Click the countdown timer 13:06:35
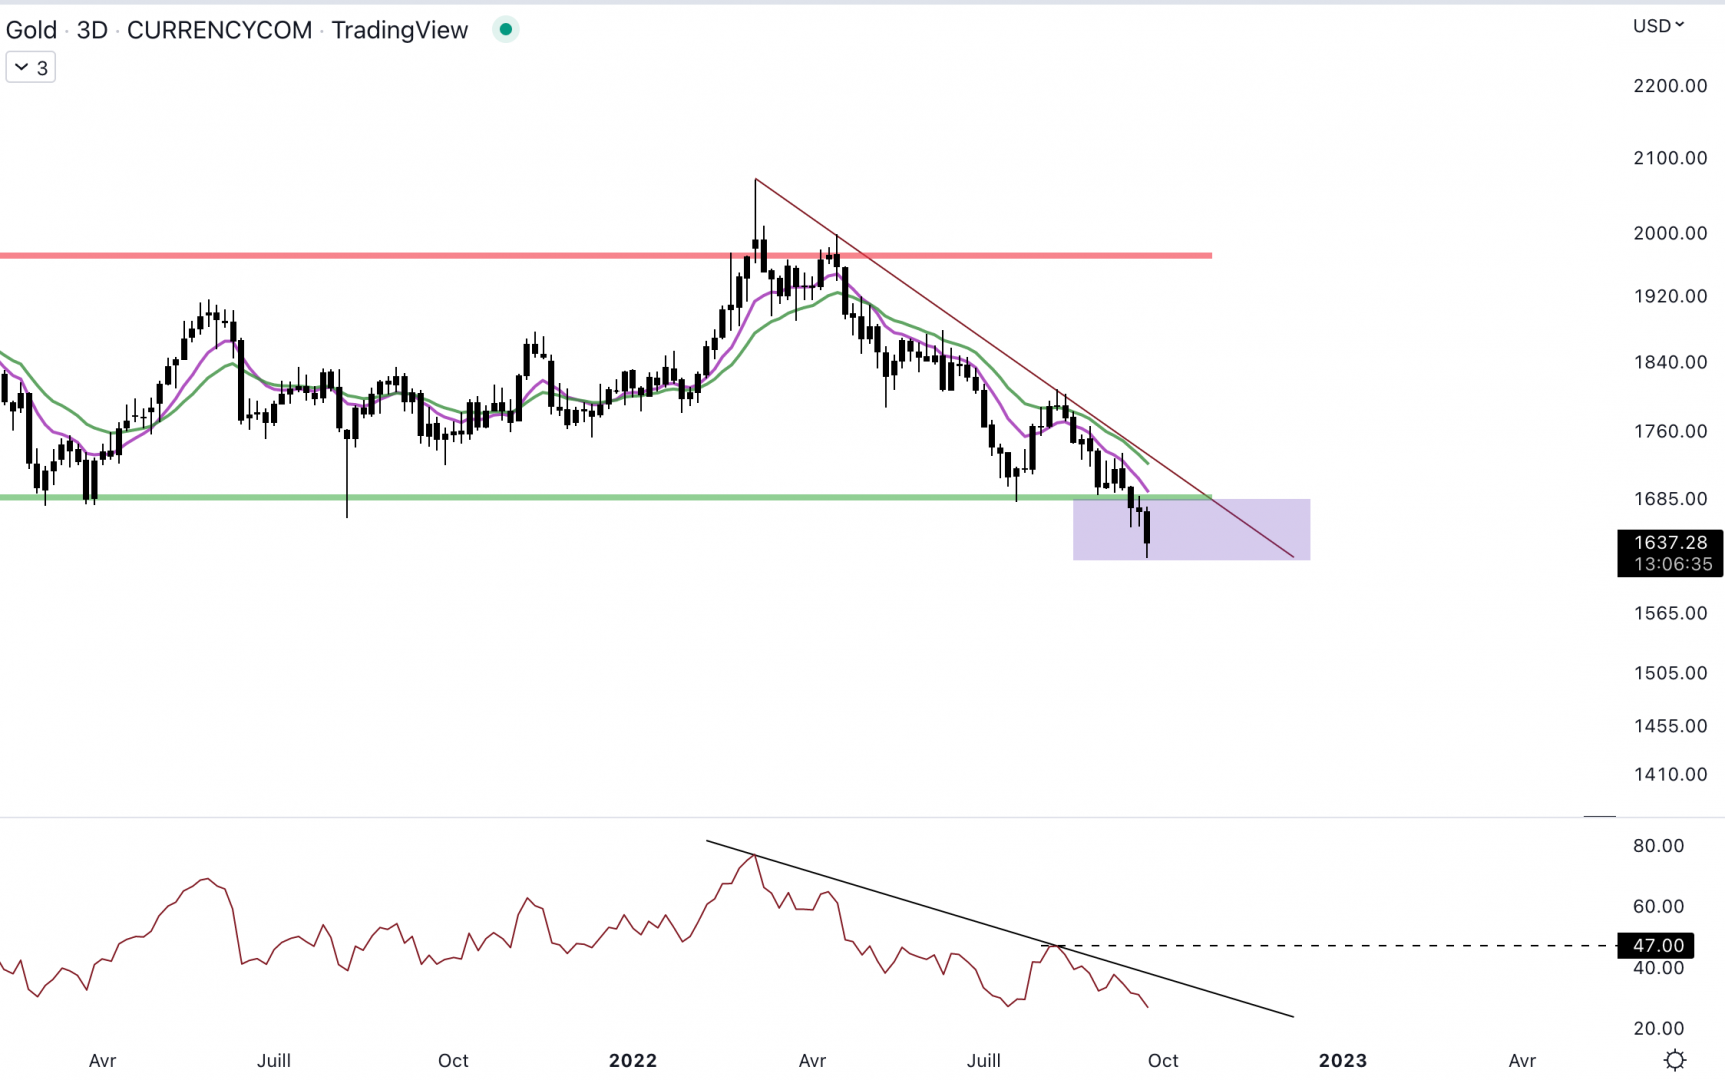The image size is (1725, 1080). tap(1673, 565)
